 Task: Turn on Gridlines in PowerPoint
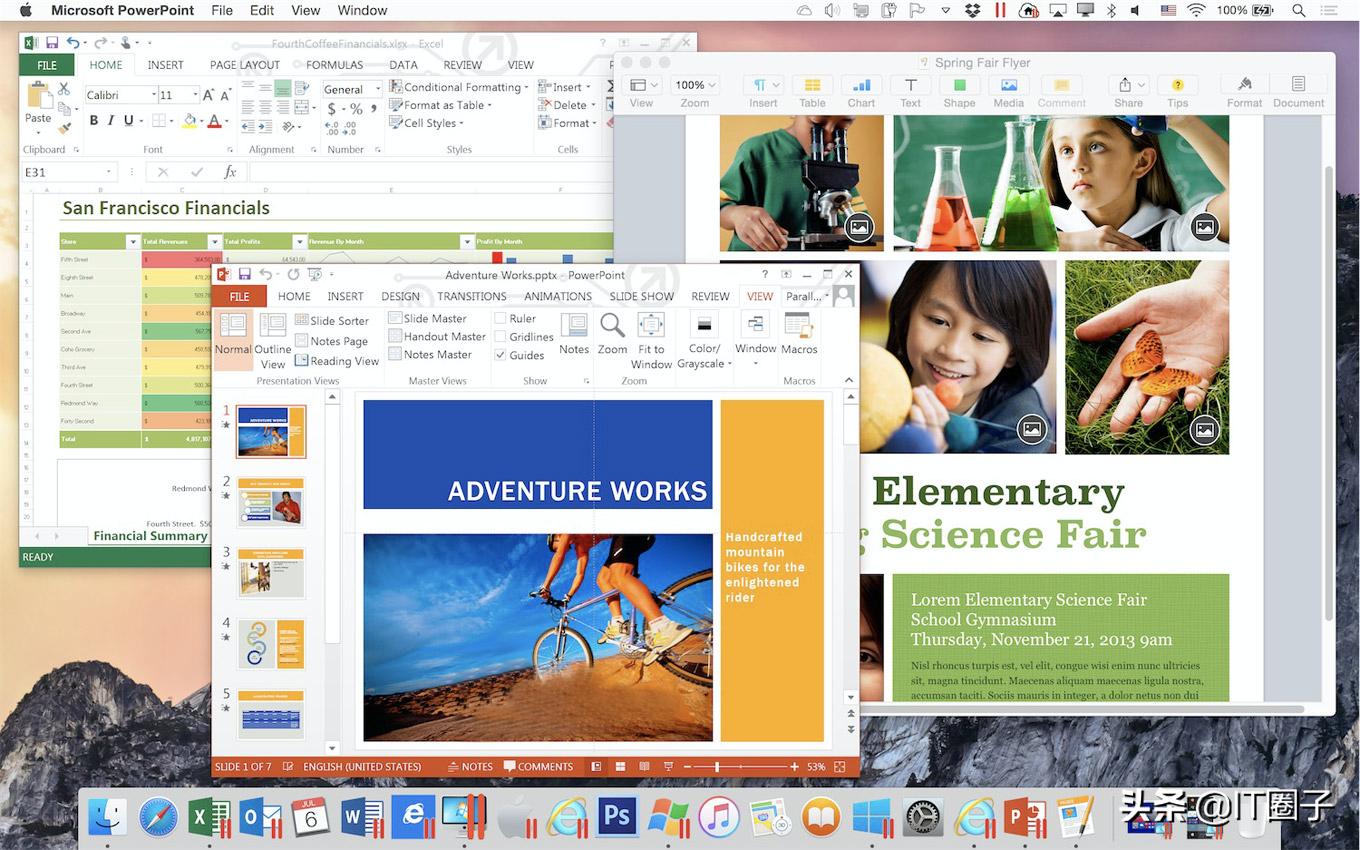(x=502, y=336)
